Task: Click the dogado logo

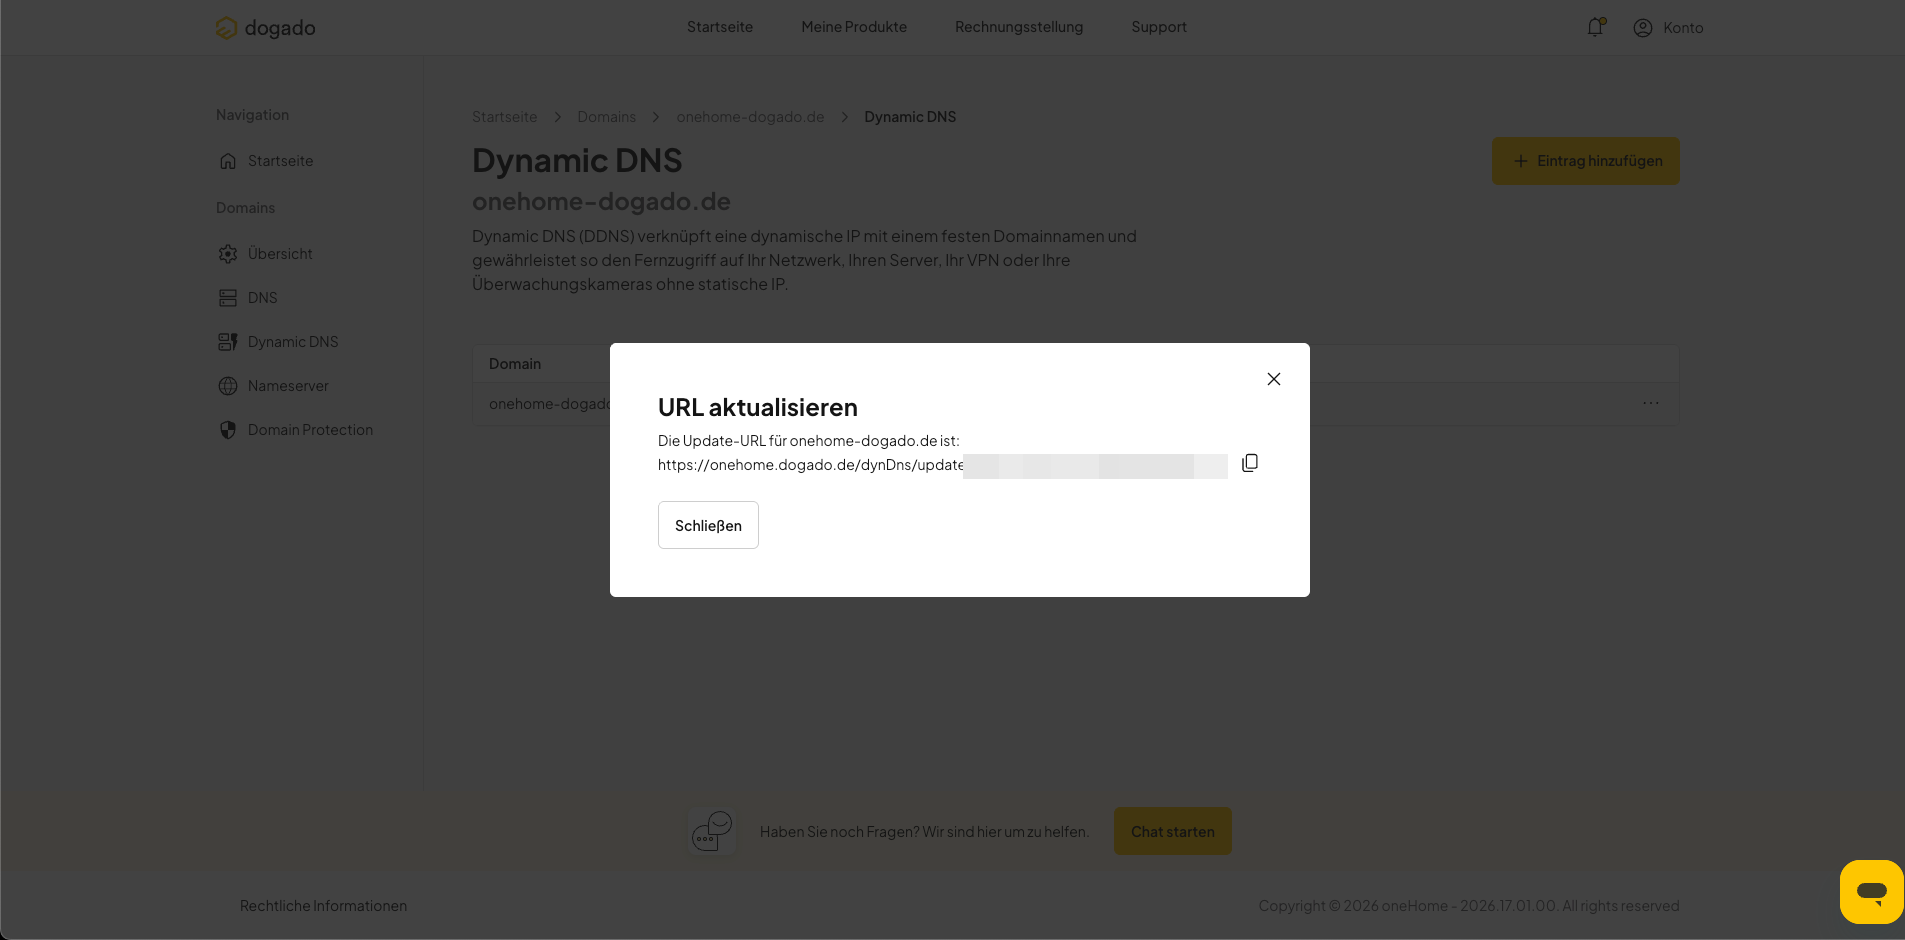Action: [x=266, y=28]
